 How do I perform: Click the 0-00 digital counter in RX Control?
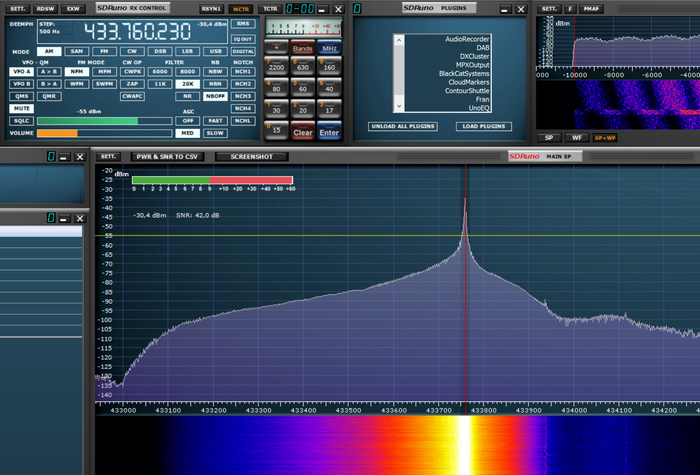pos(300,8)
